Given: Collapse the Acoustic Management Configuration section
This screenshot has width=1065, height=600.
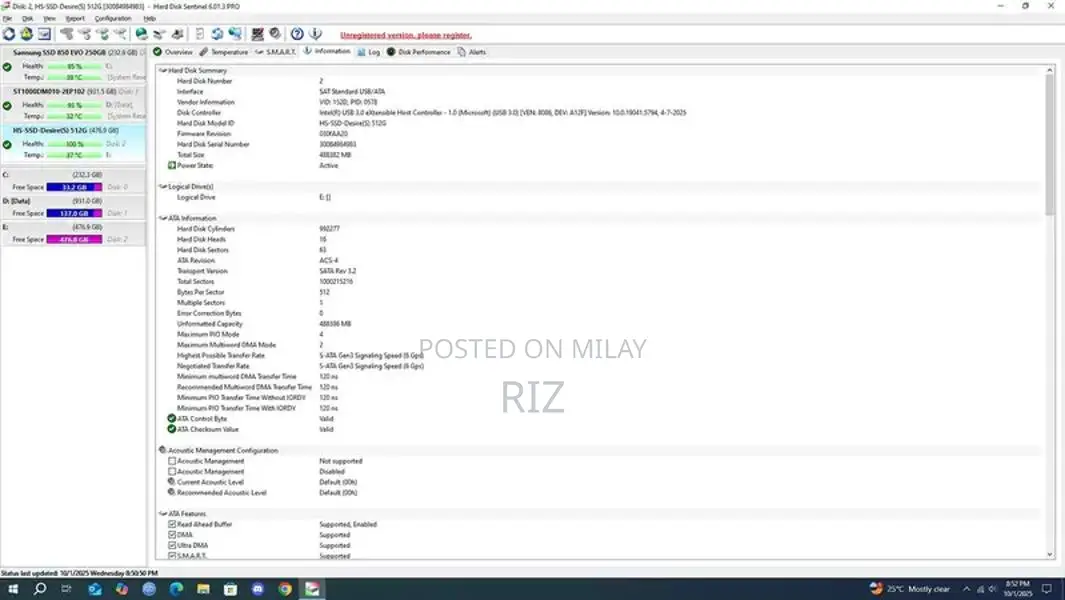Looking at the screenshot, I should pos(163,450).
